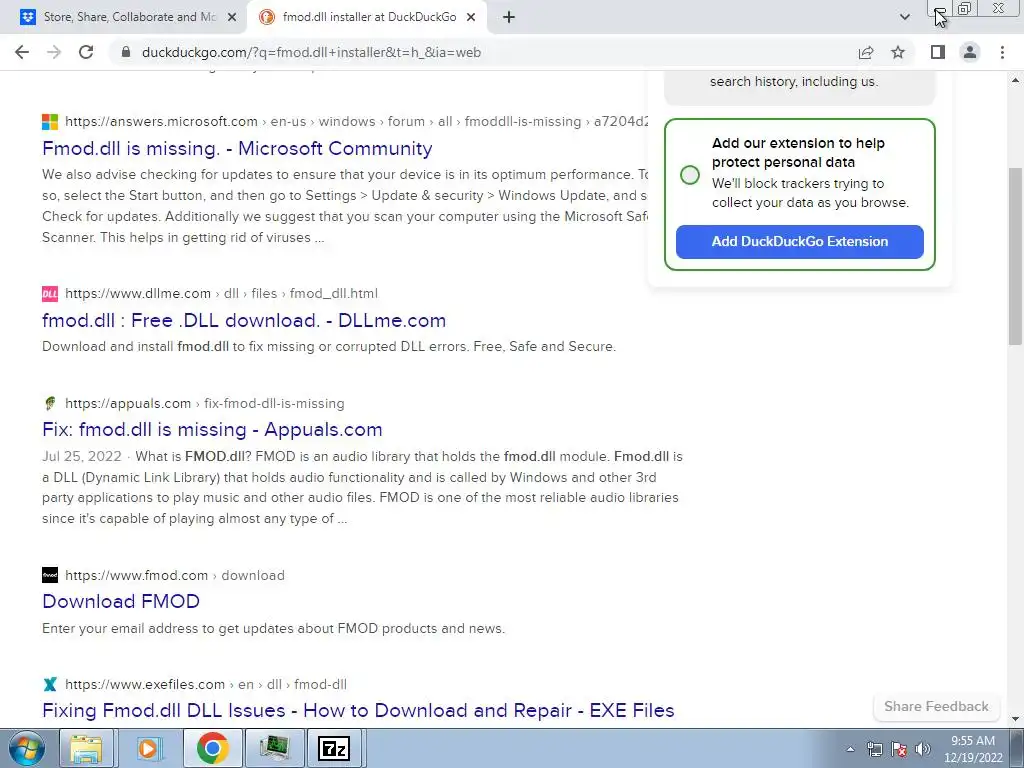Click the Microsoft favicon next to answers.microsoft.com

50,121
